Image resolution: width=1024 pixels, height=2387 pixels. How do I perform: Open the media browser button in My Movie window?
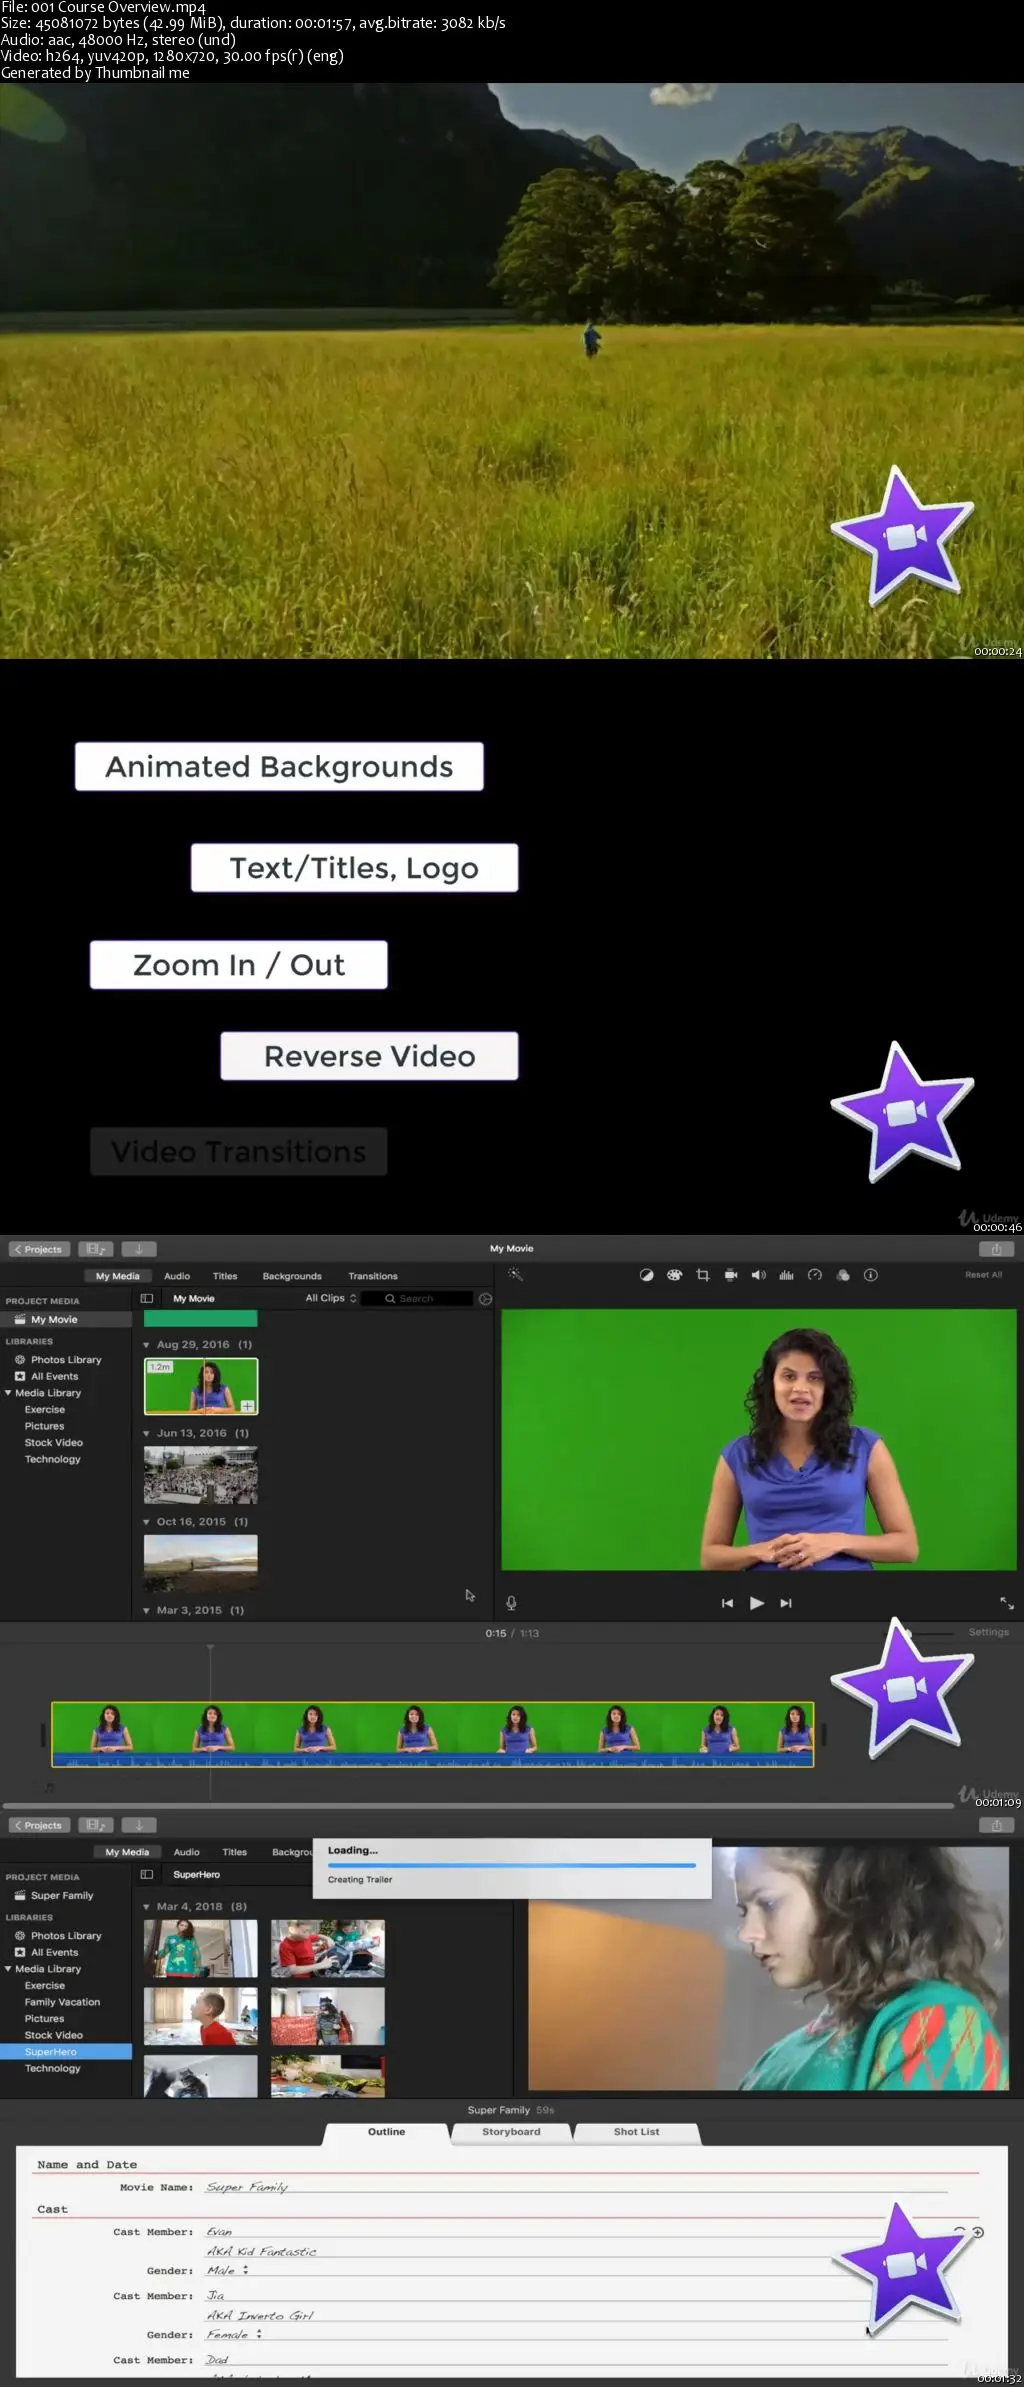pyautogui.click(x=96, y=1249)
